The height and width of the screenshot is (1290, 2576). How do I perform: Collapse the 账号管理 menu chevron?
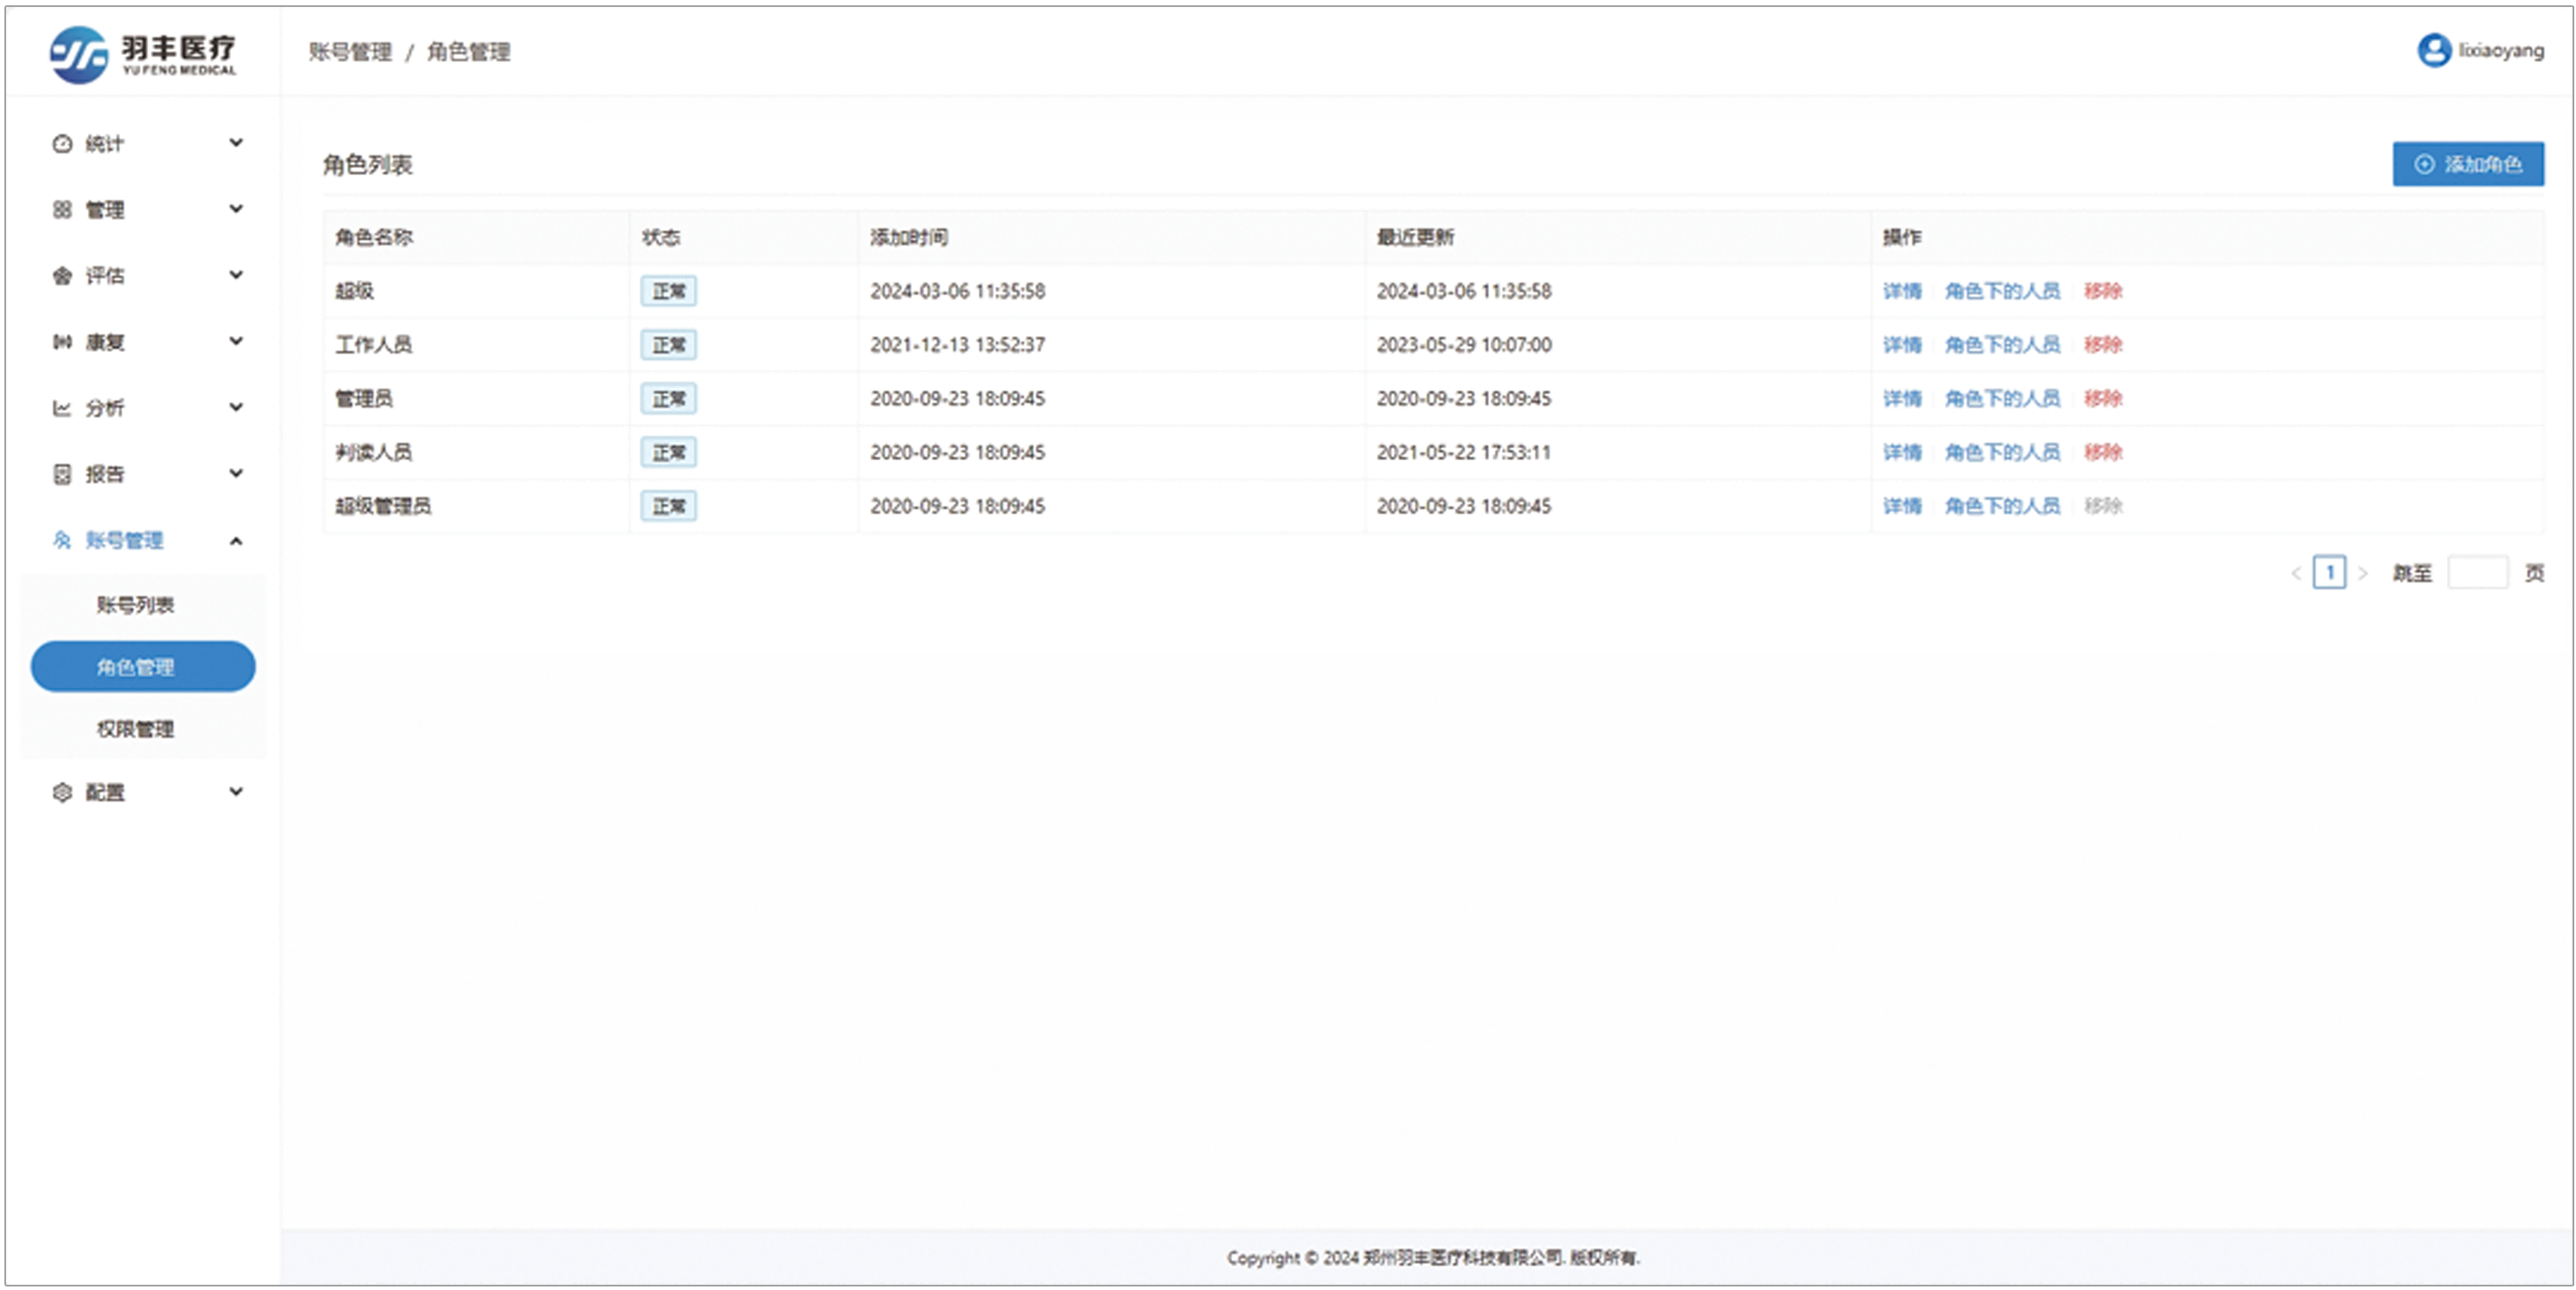236,541
